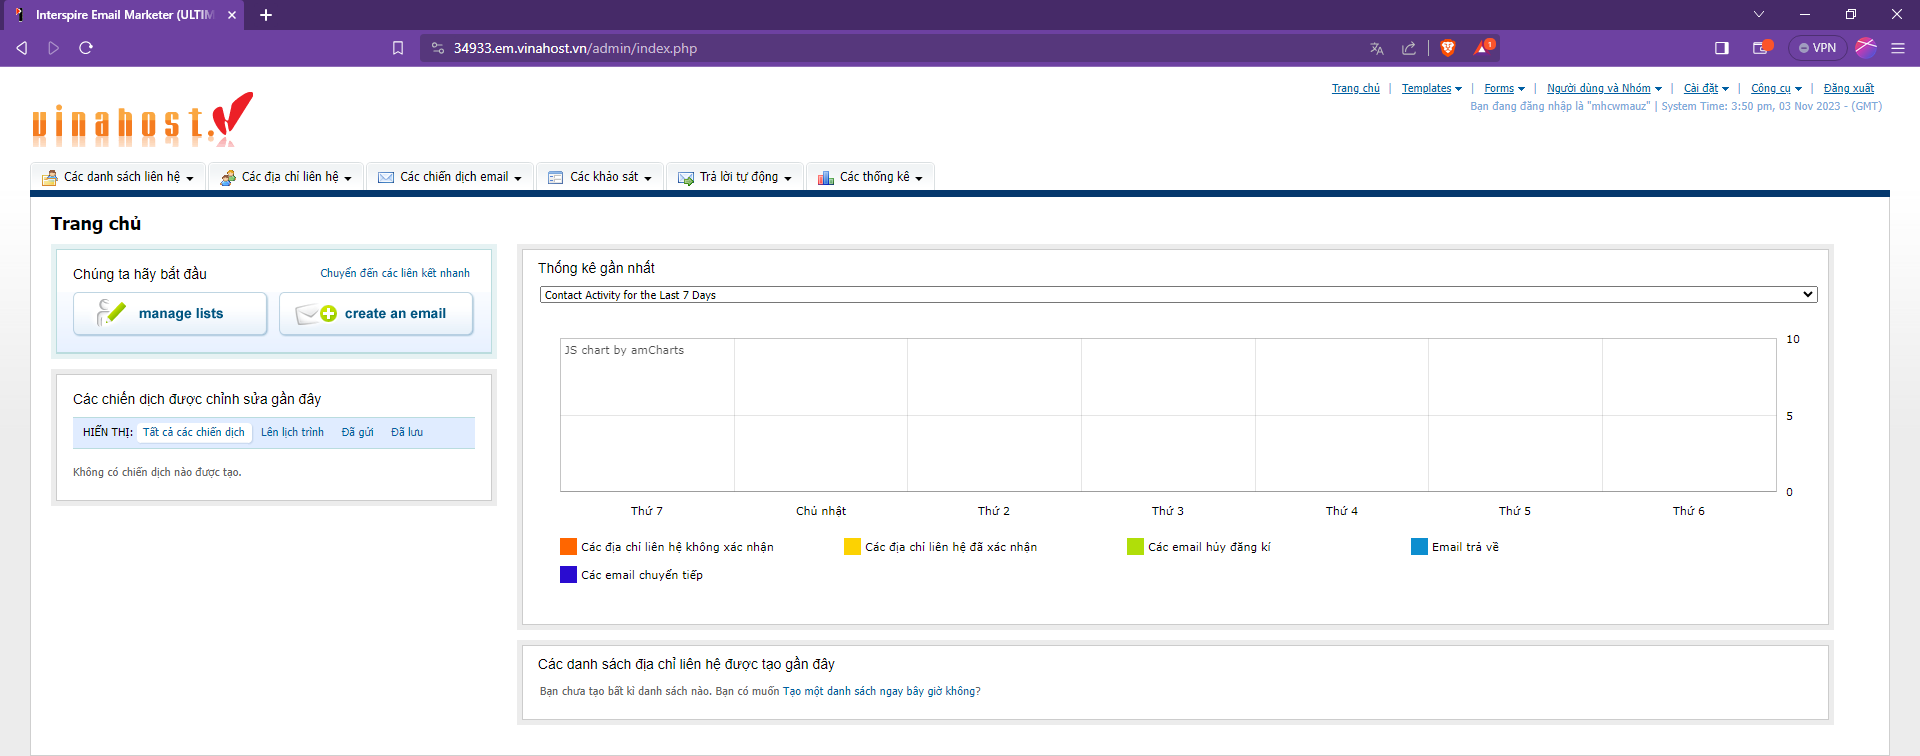Click Đăng xuất to log out
This screenshot has height=756, width=1920.
click(1848, 88)
